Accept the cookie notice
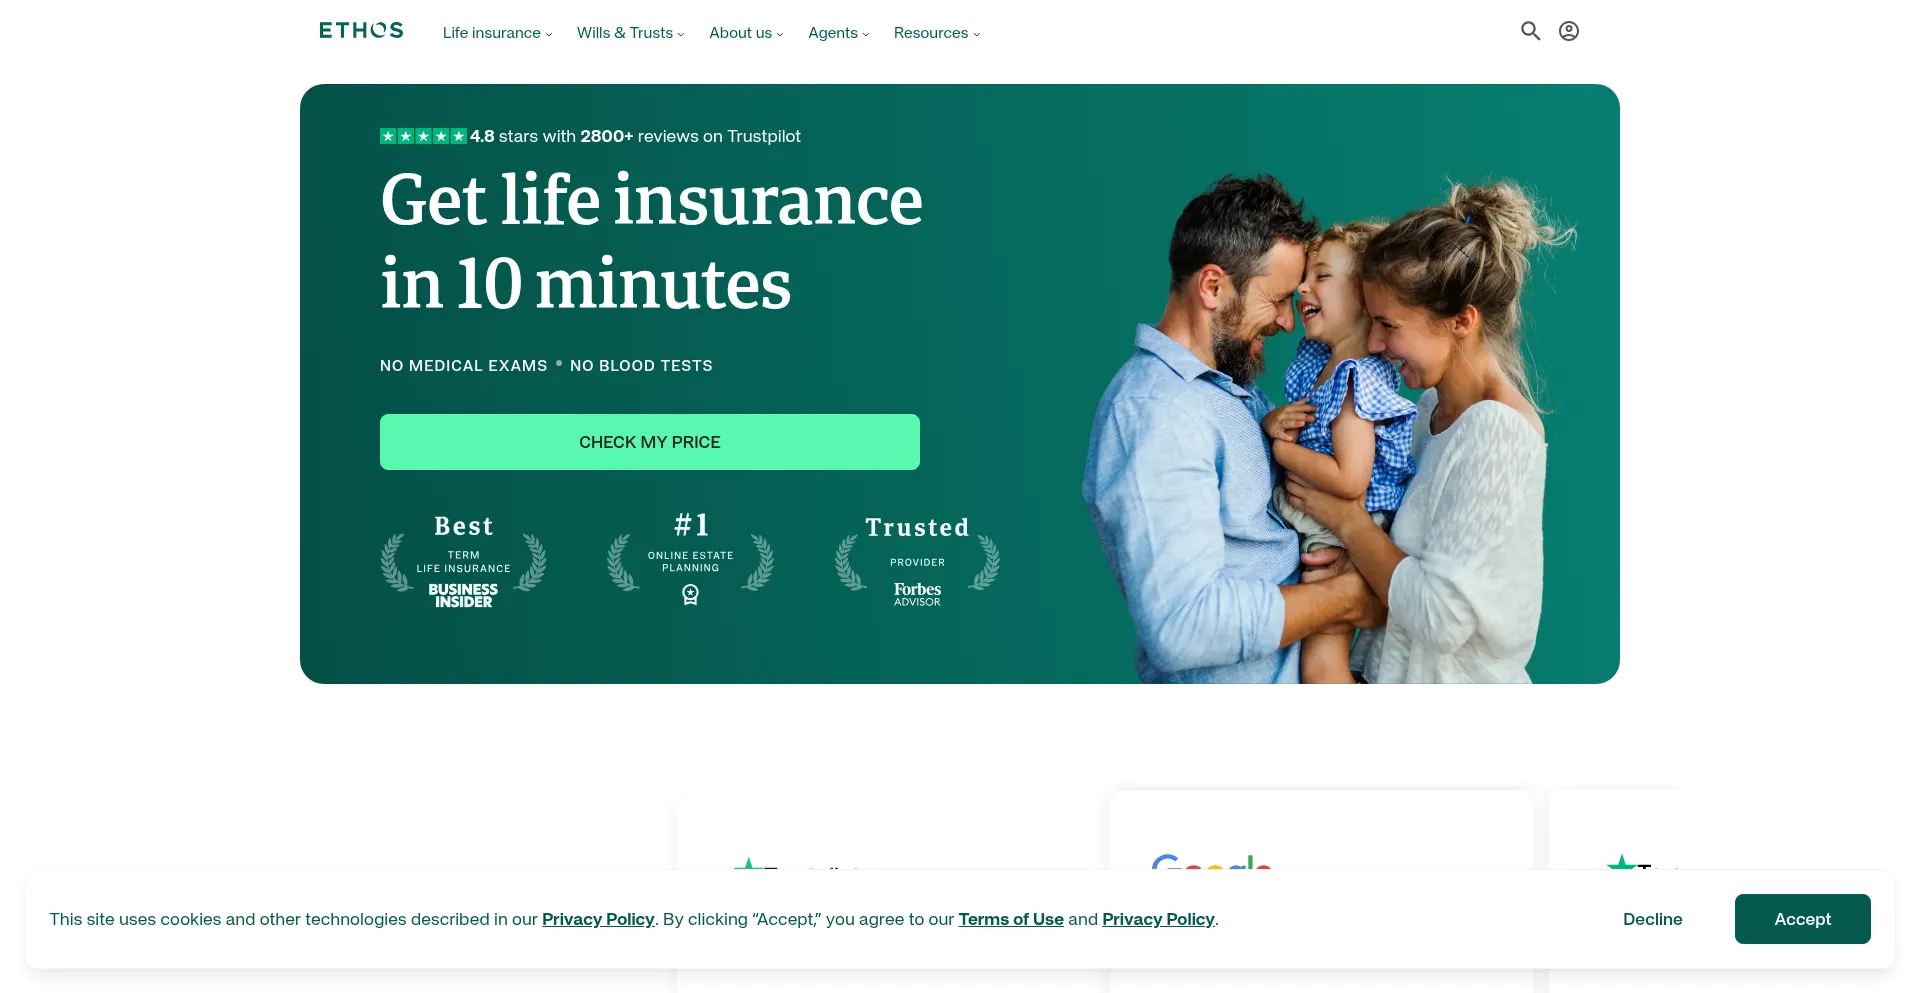This screenshot has width=1920, height=993. 1802,919
